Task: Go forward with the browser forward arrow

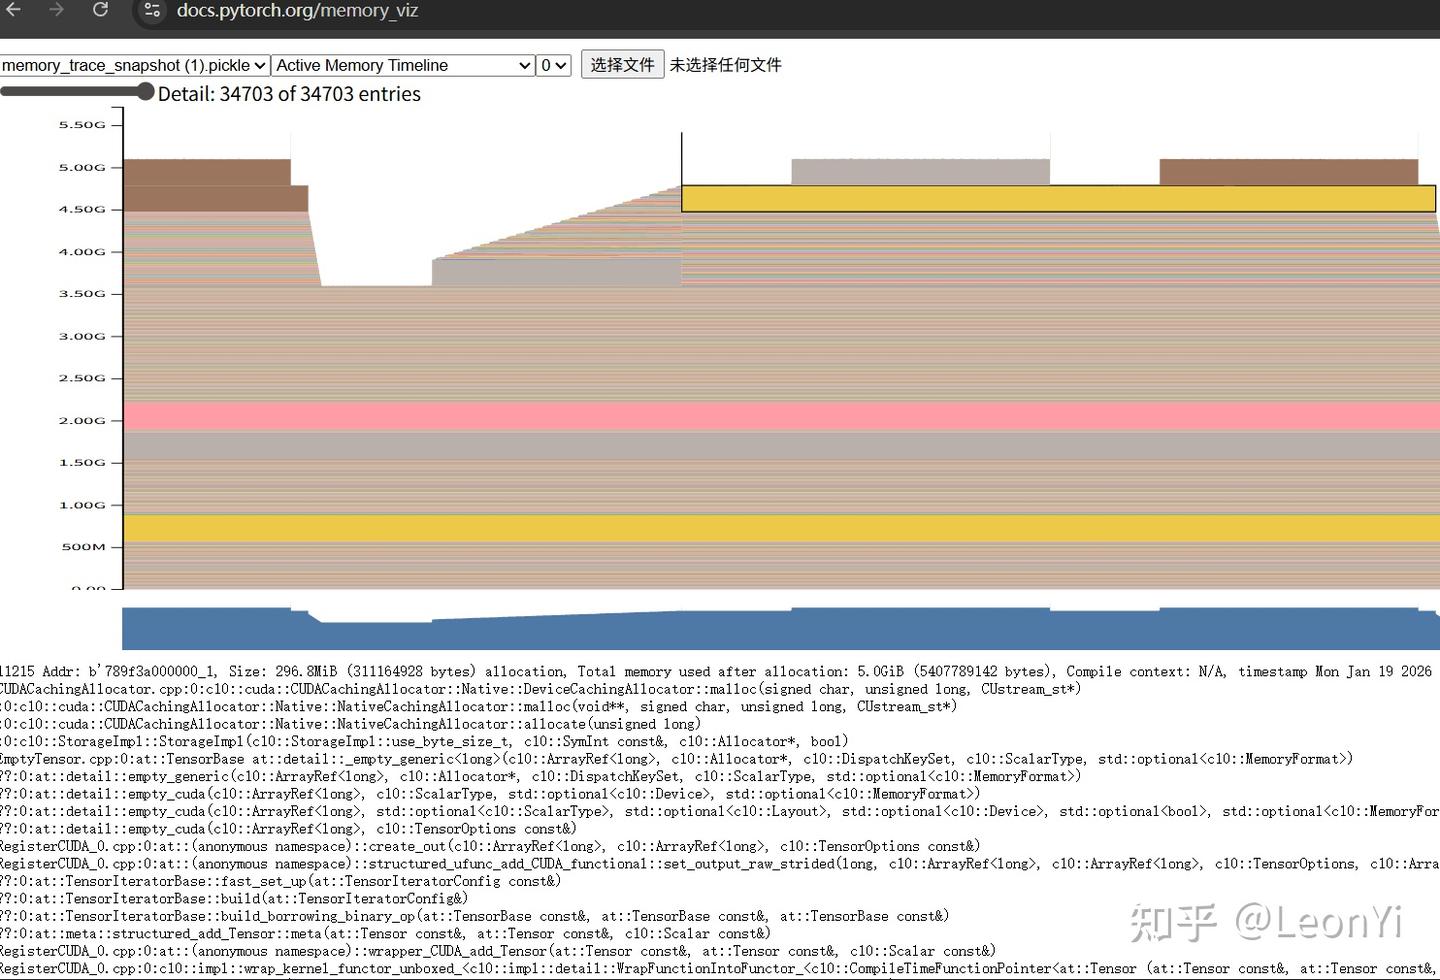Action: tap(56, 10)
